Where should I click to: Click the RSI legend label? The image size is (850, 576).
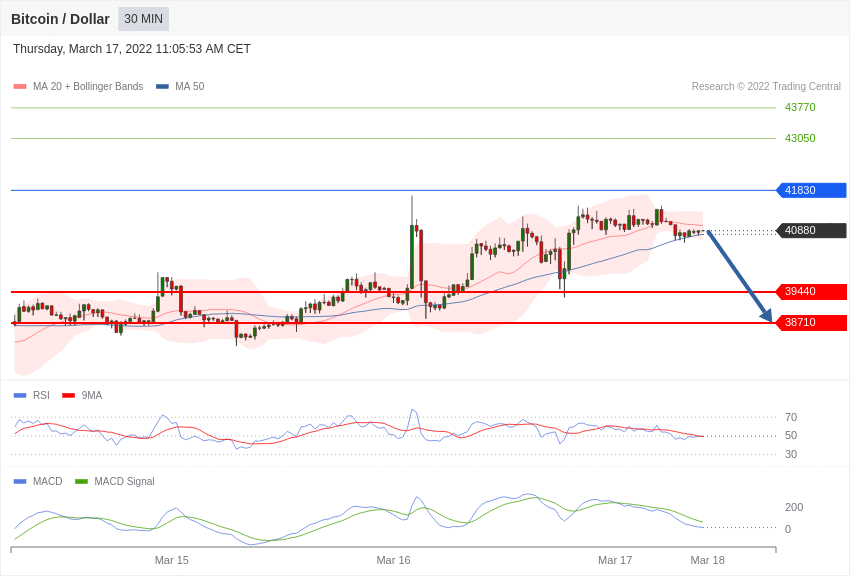tap(41, 396)
